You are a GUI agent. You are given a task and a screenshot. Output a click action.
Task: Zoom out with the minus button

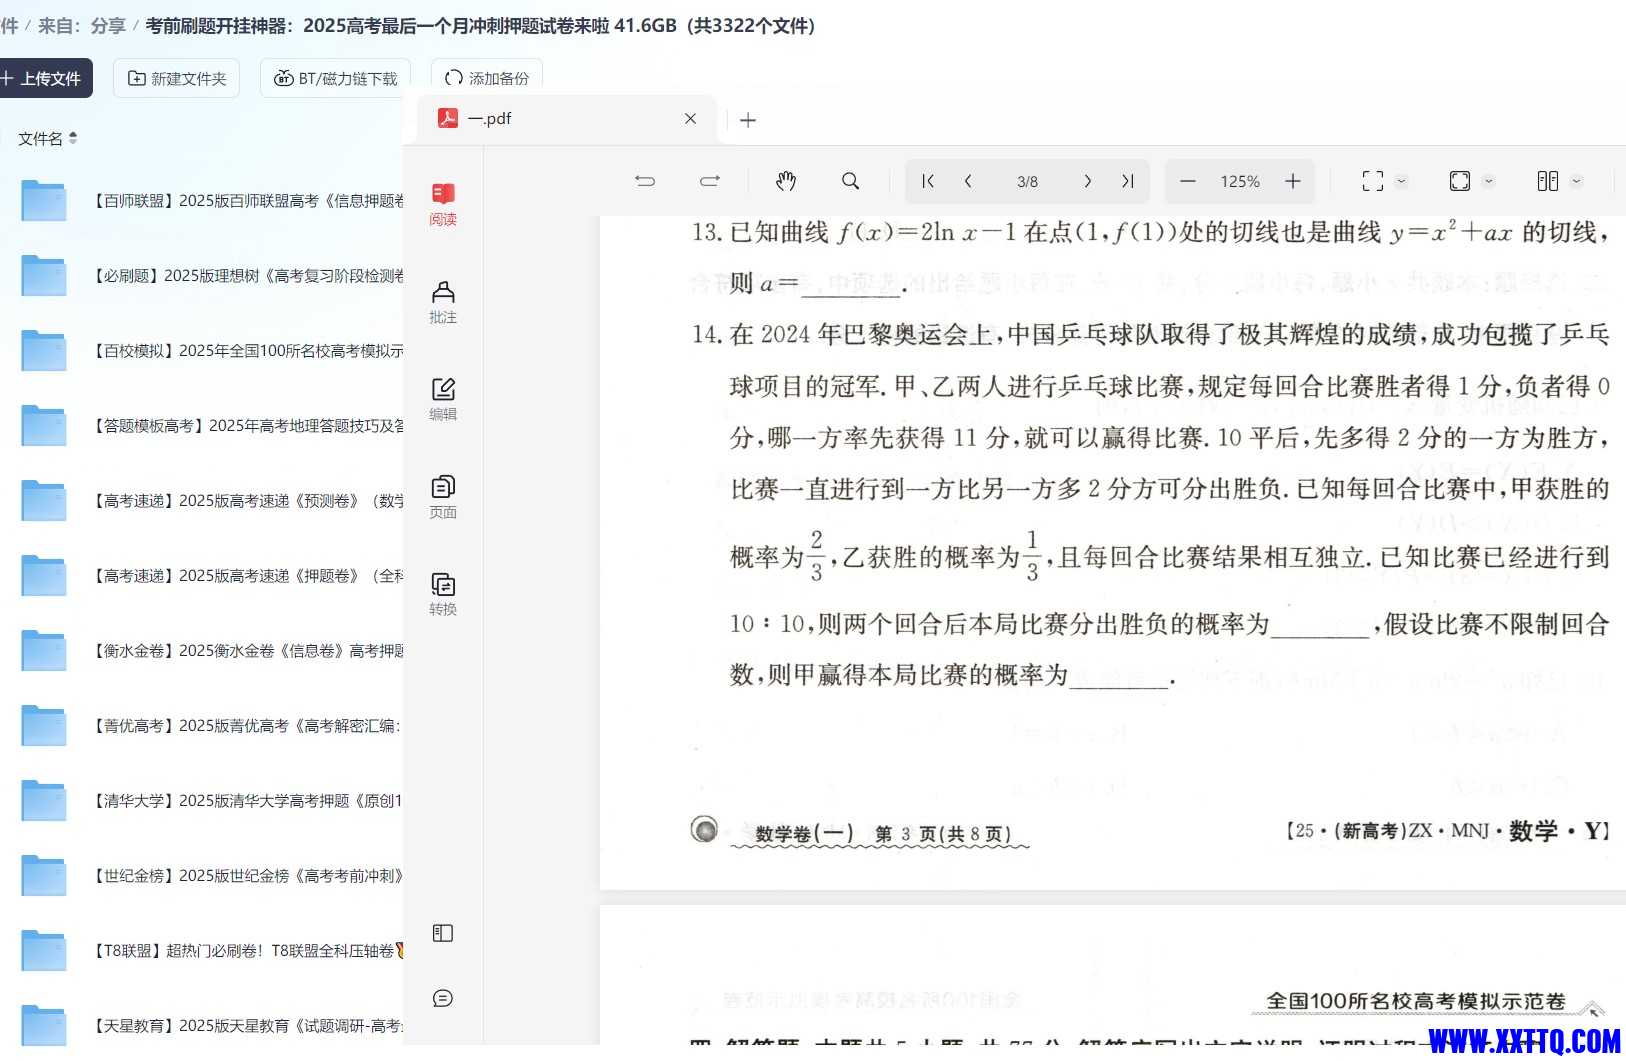(x=1187, y=181)
